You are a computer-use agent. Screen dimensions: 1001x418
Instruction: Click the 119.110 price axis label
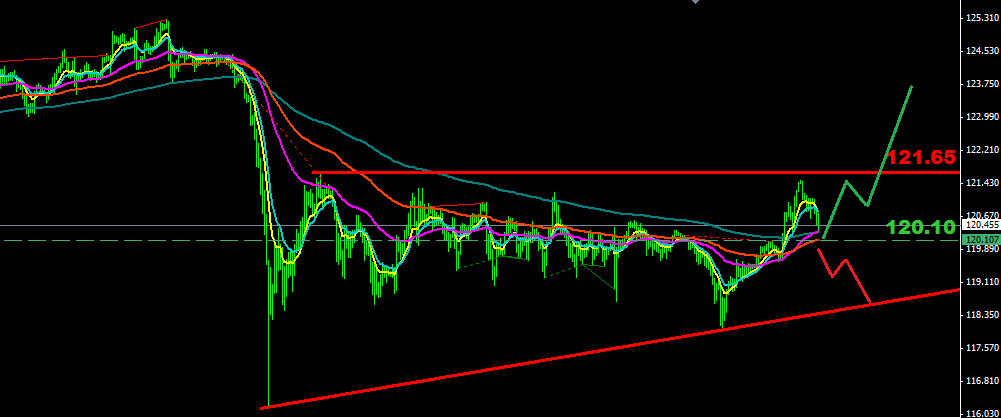(x=982, y=282)
